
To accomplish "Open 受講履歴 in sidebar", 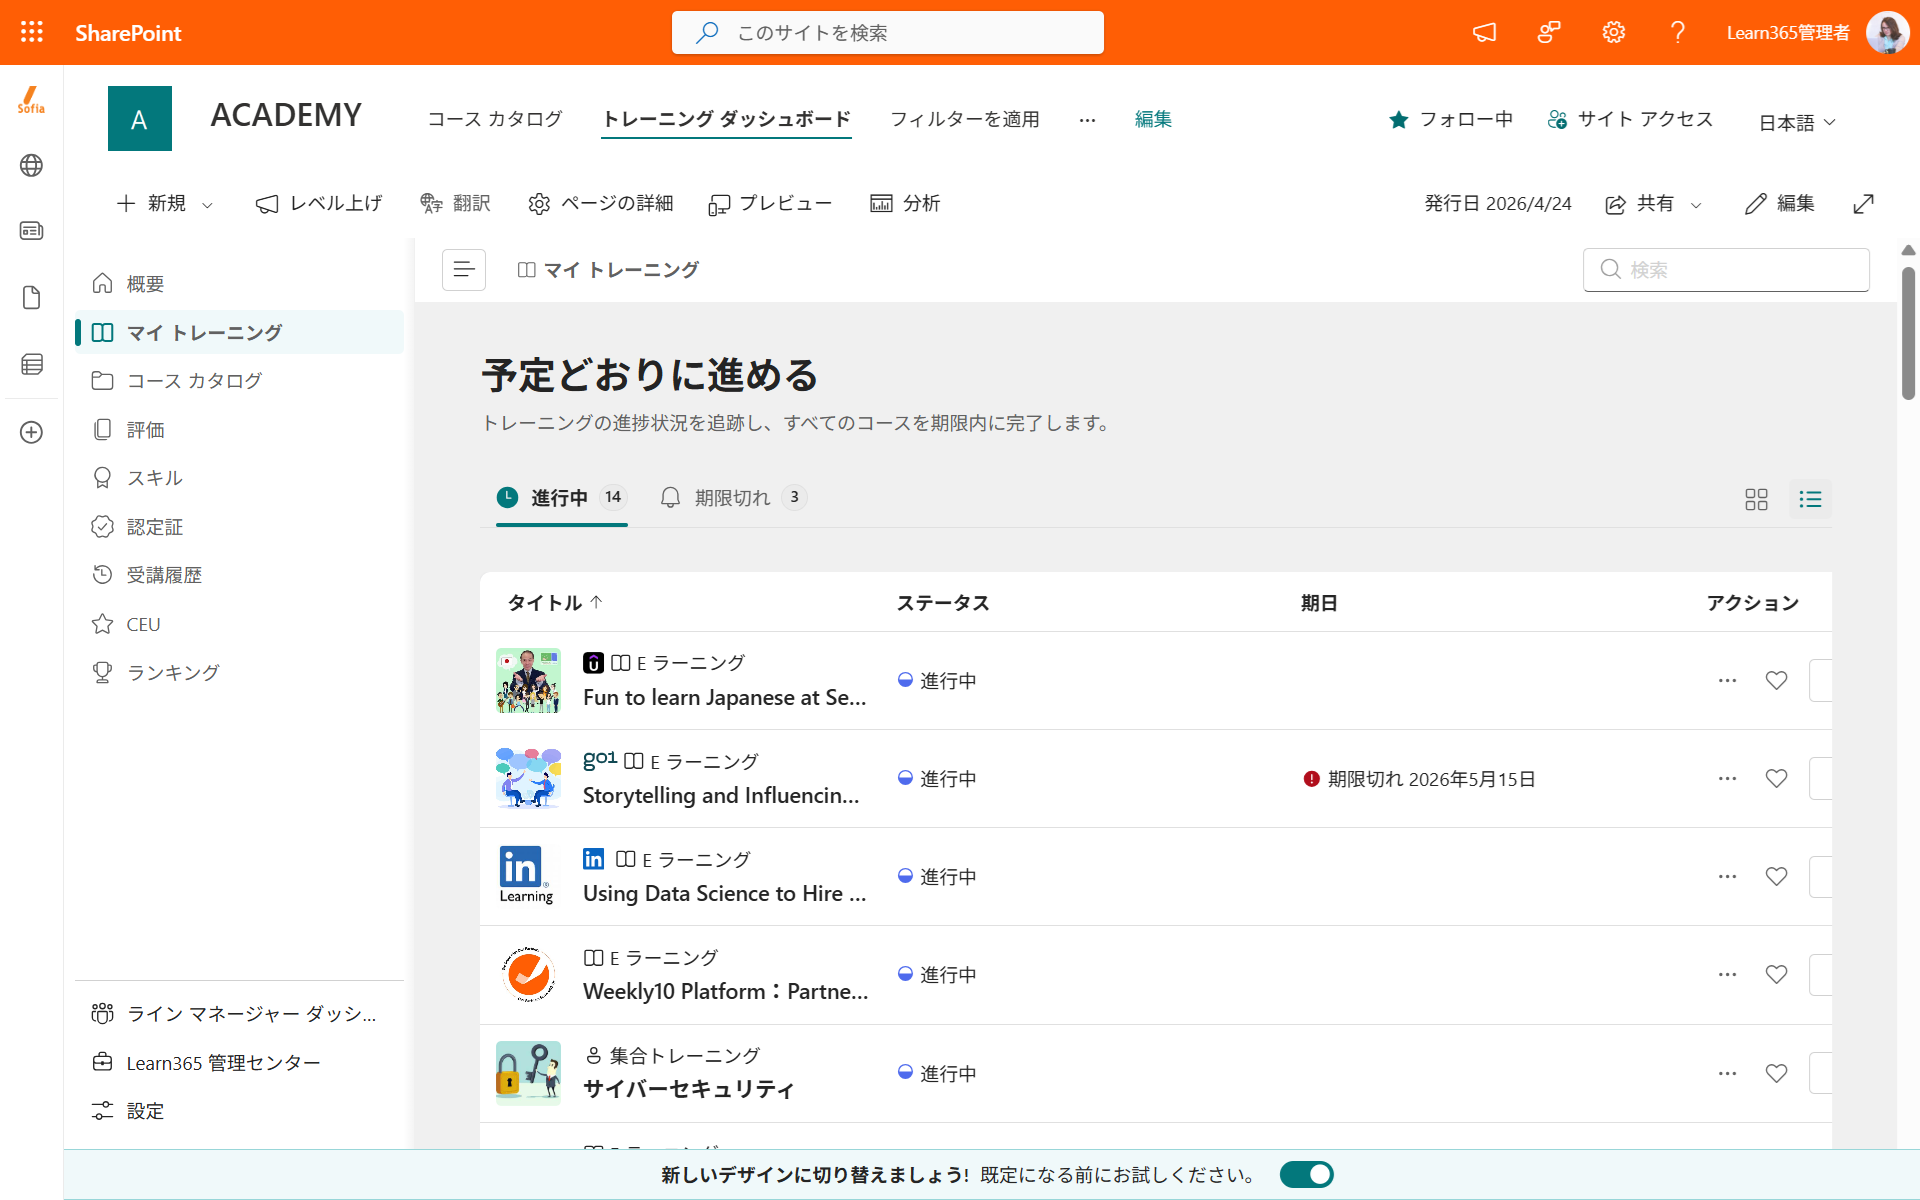I will click(x=240, y=575).
